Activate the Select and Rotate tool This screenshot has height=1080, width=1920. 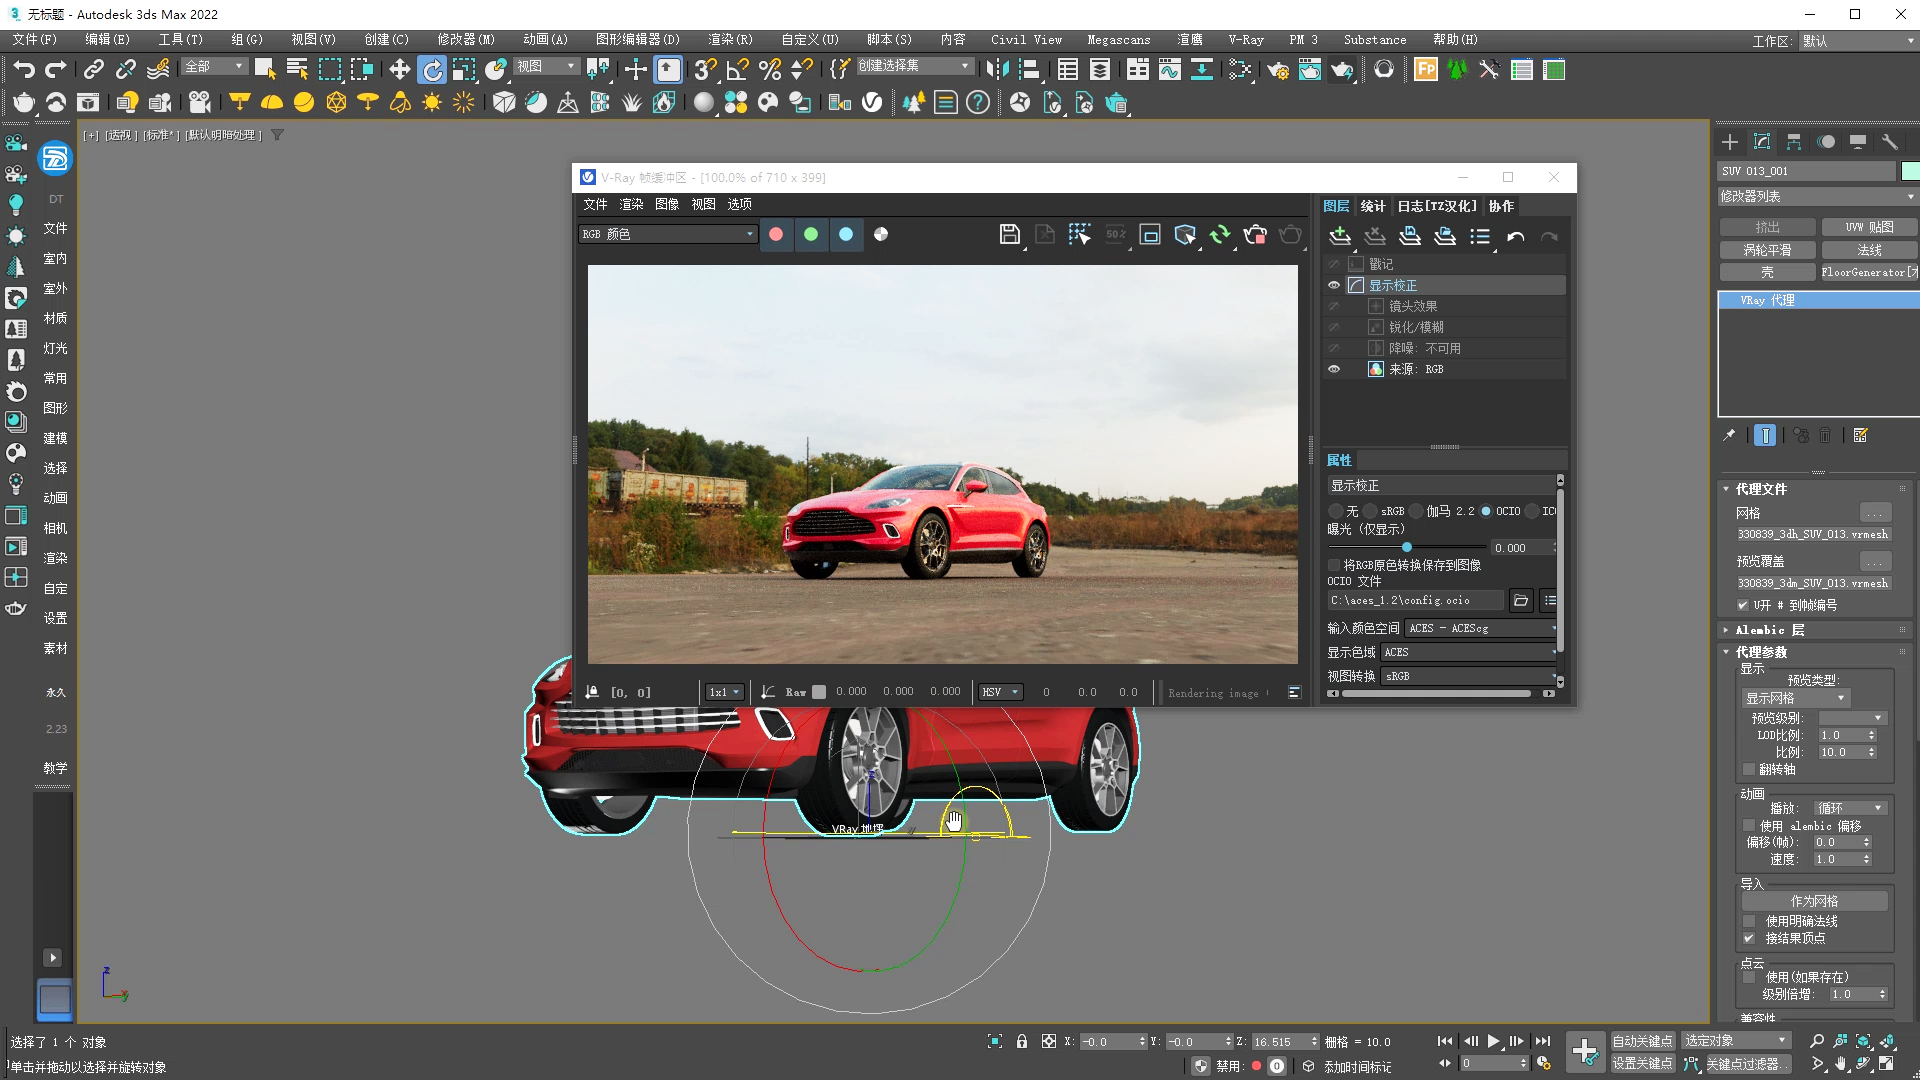(432, 69)
